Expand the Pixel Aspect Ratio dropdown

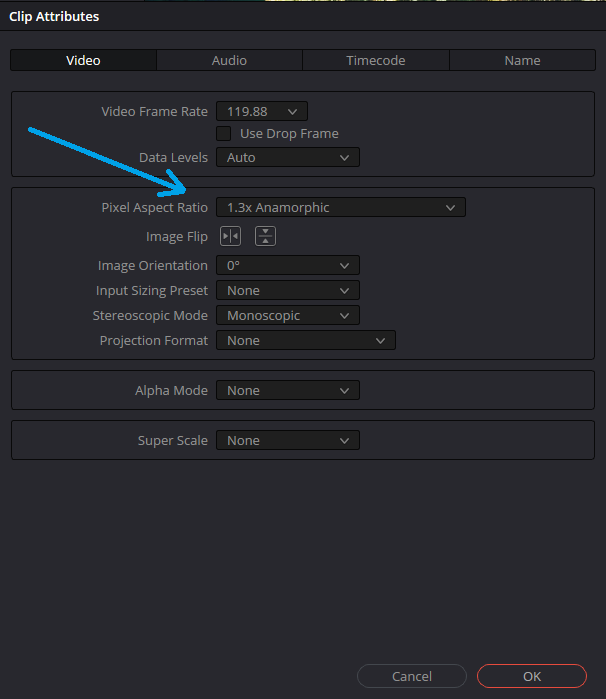point(340,208)
